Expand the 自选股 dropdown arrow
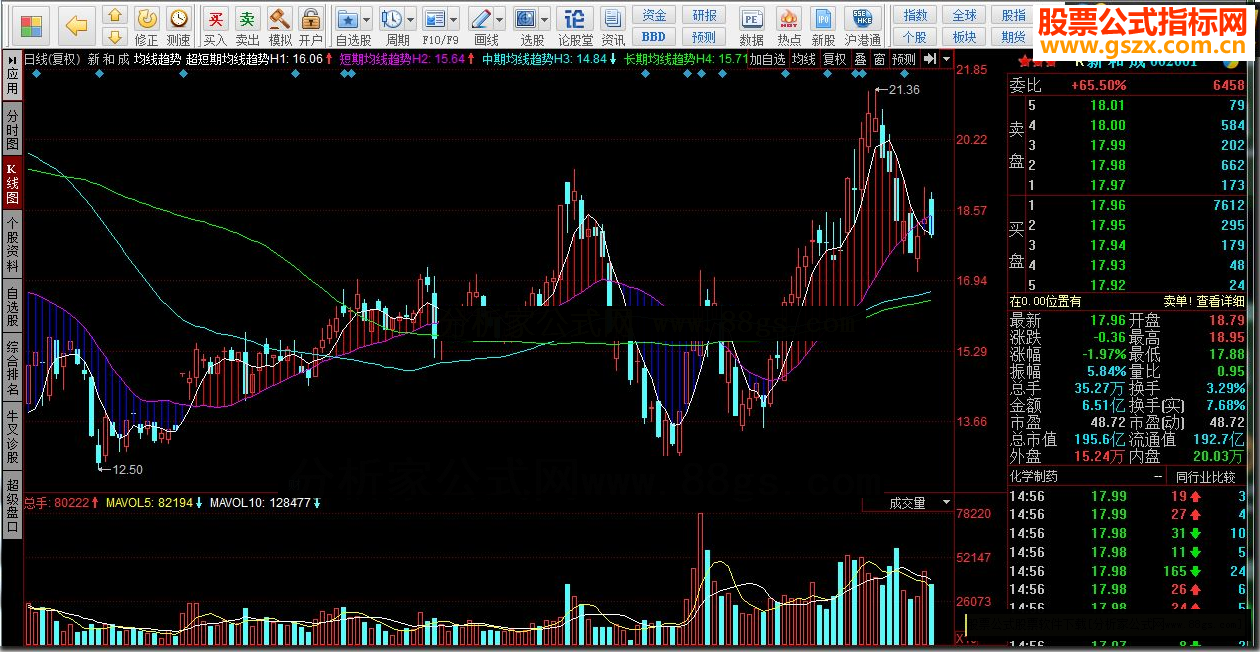The width and height of the screenshot is (1260, 652). click(x=366, y=19)
